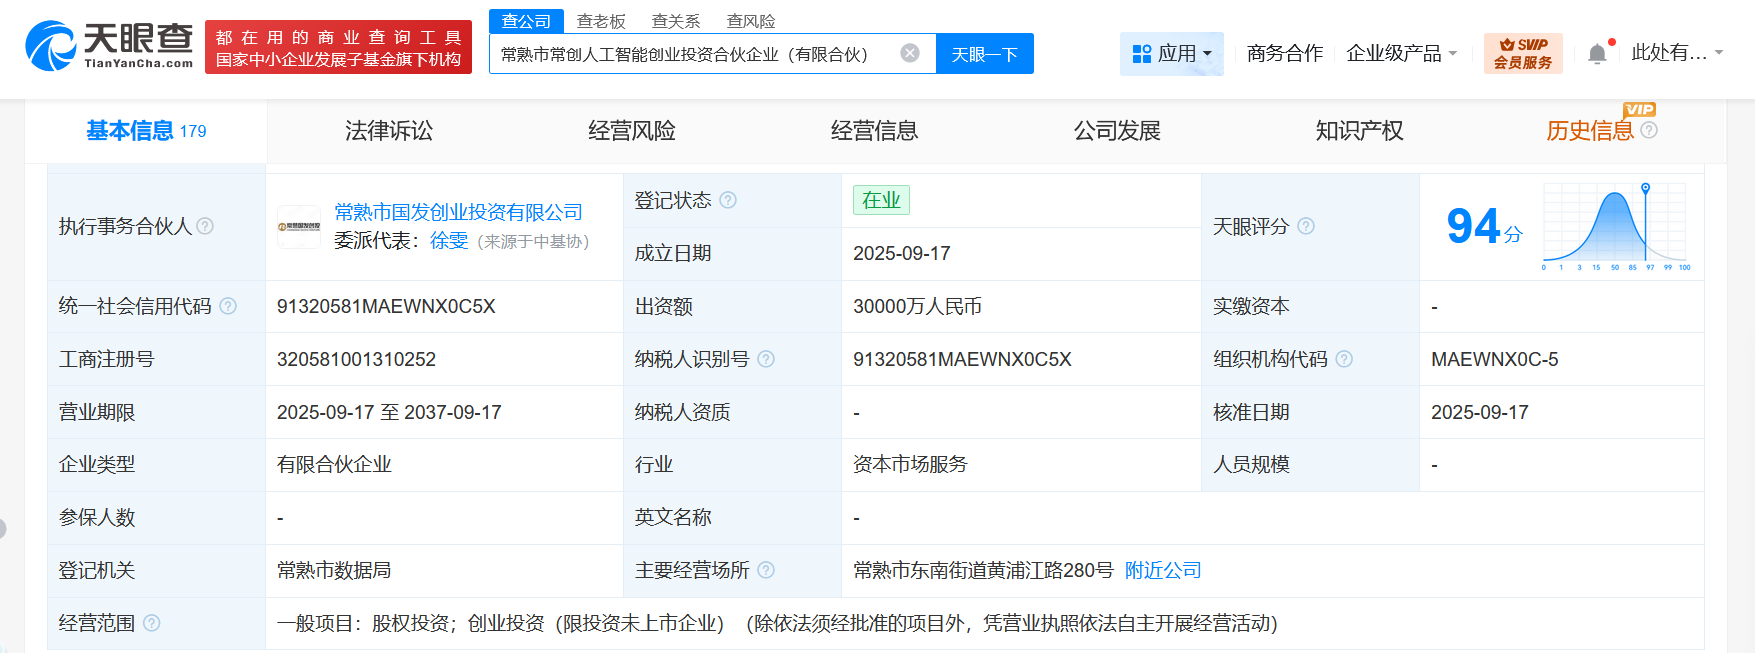The height and width of the screenshot is (653, 1755).
Task: Open 常熟市国发创业投资有限公司 link
Action: click(458, 212)
